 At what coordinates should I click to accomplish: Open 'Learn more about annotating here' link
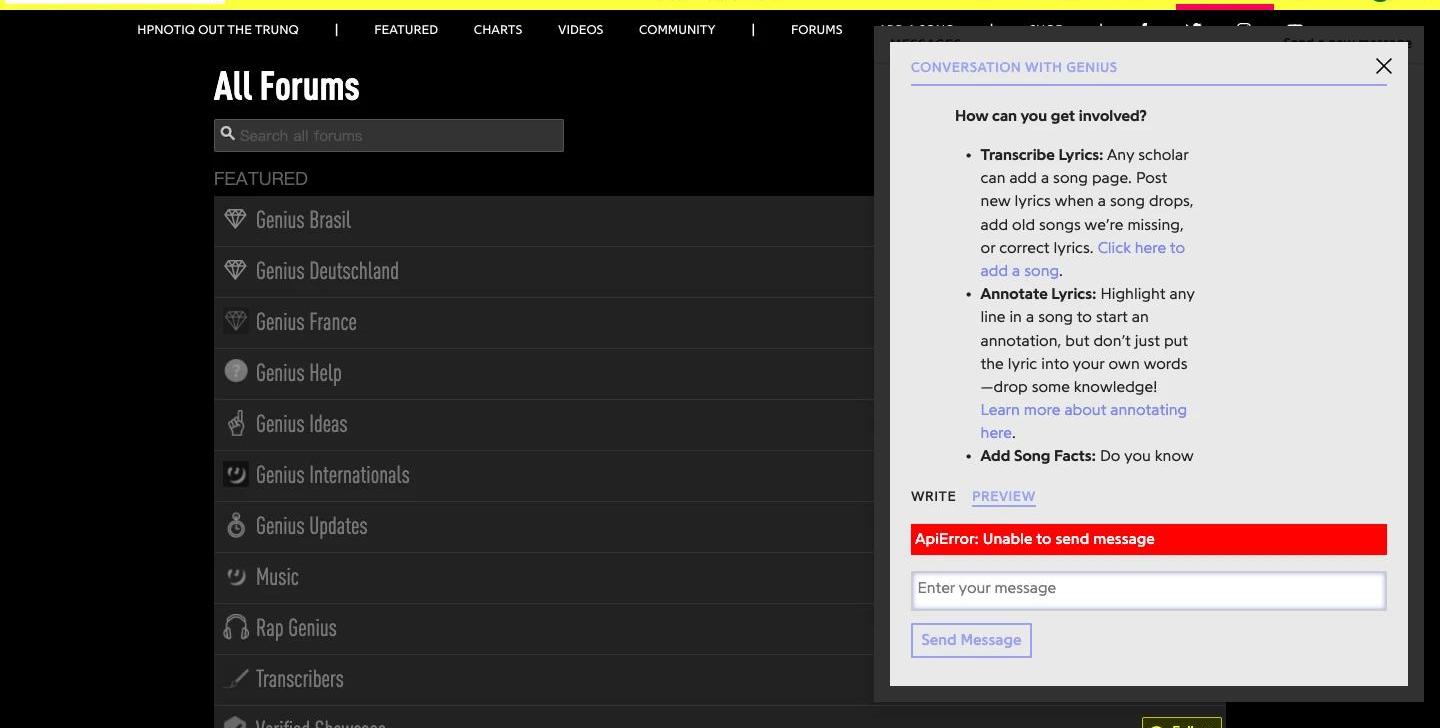[x=1083, y=410]
